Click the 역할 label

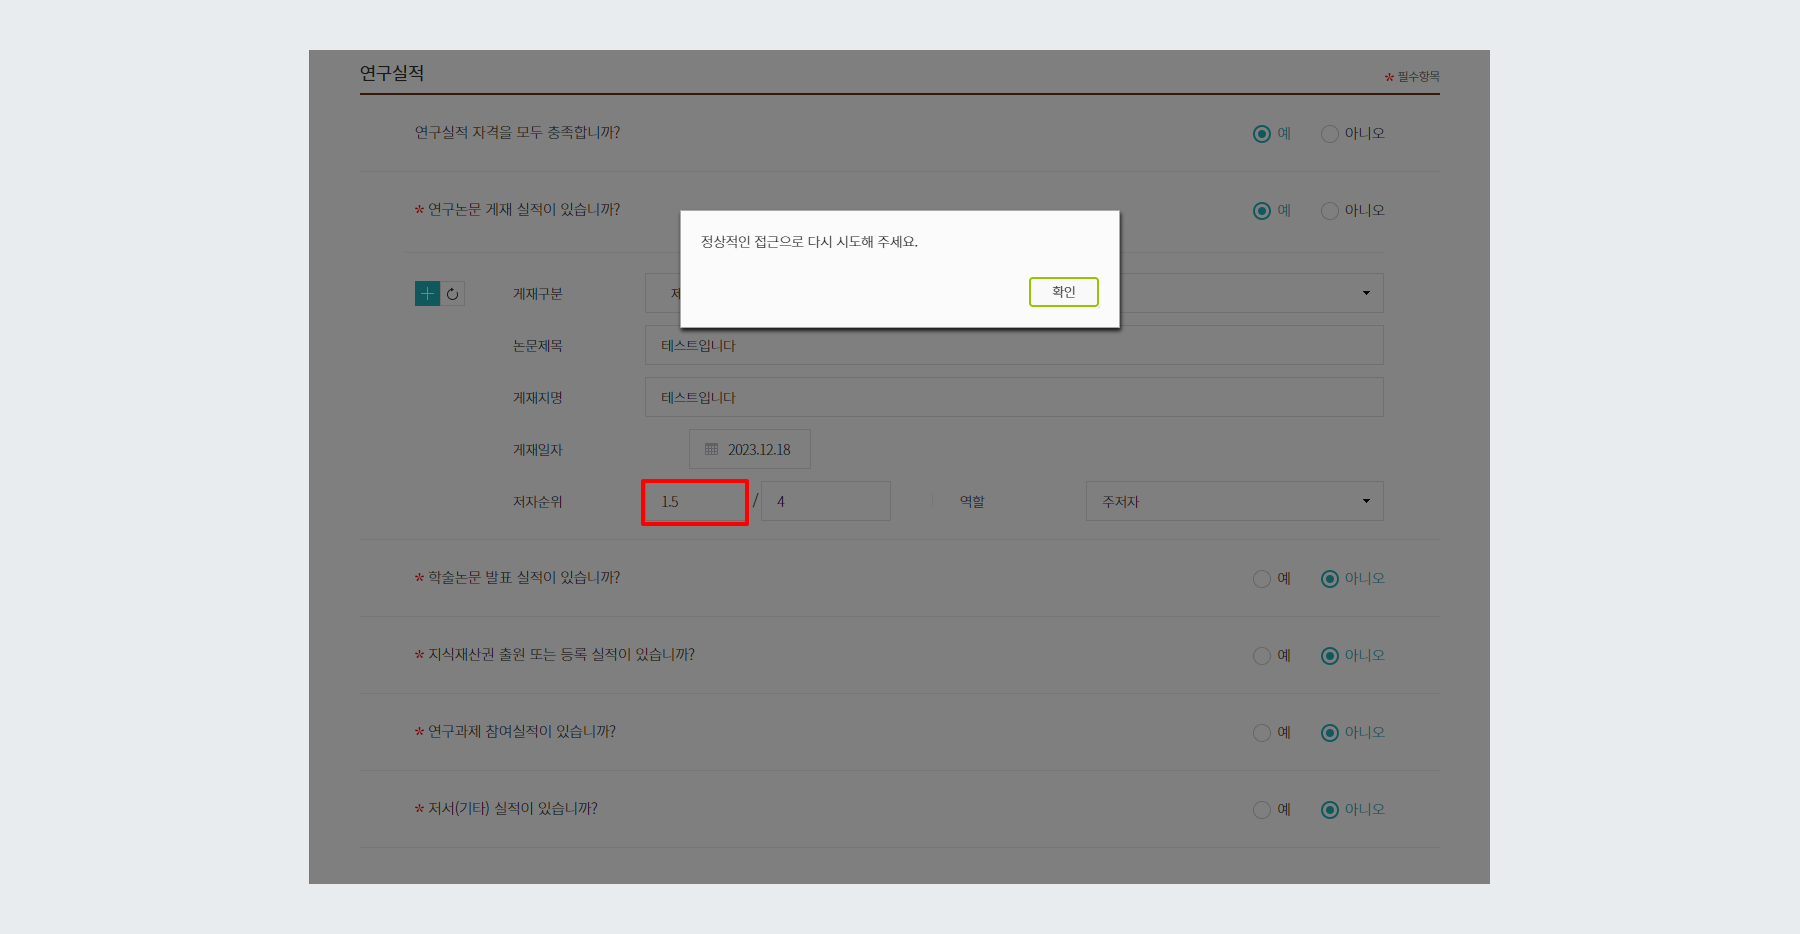pos(972,502)
